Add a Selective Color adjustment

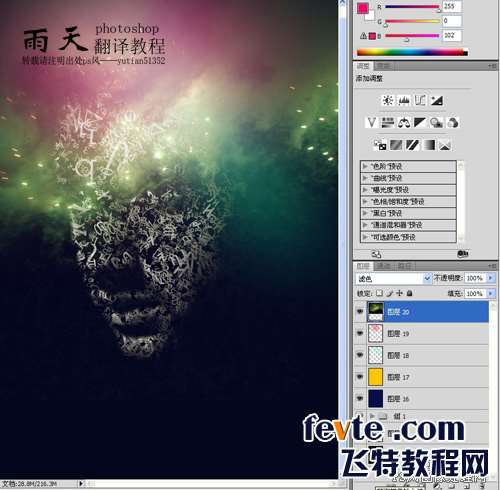tap(445, 145)
